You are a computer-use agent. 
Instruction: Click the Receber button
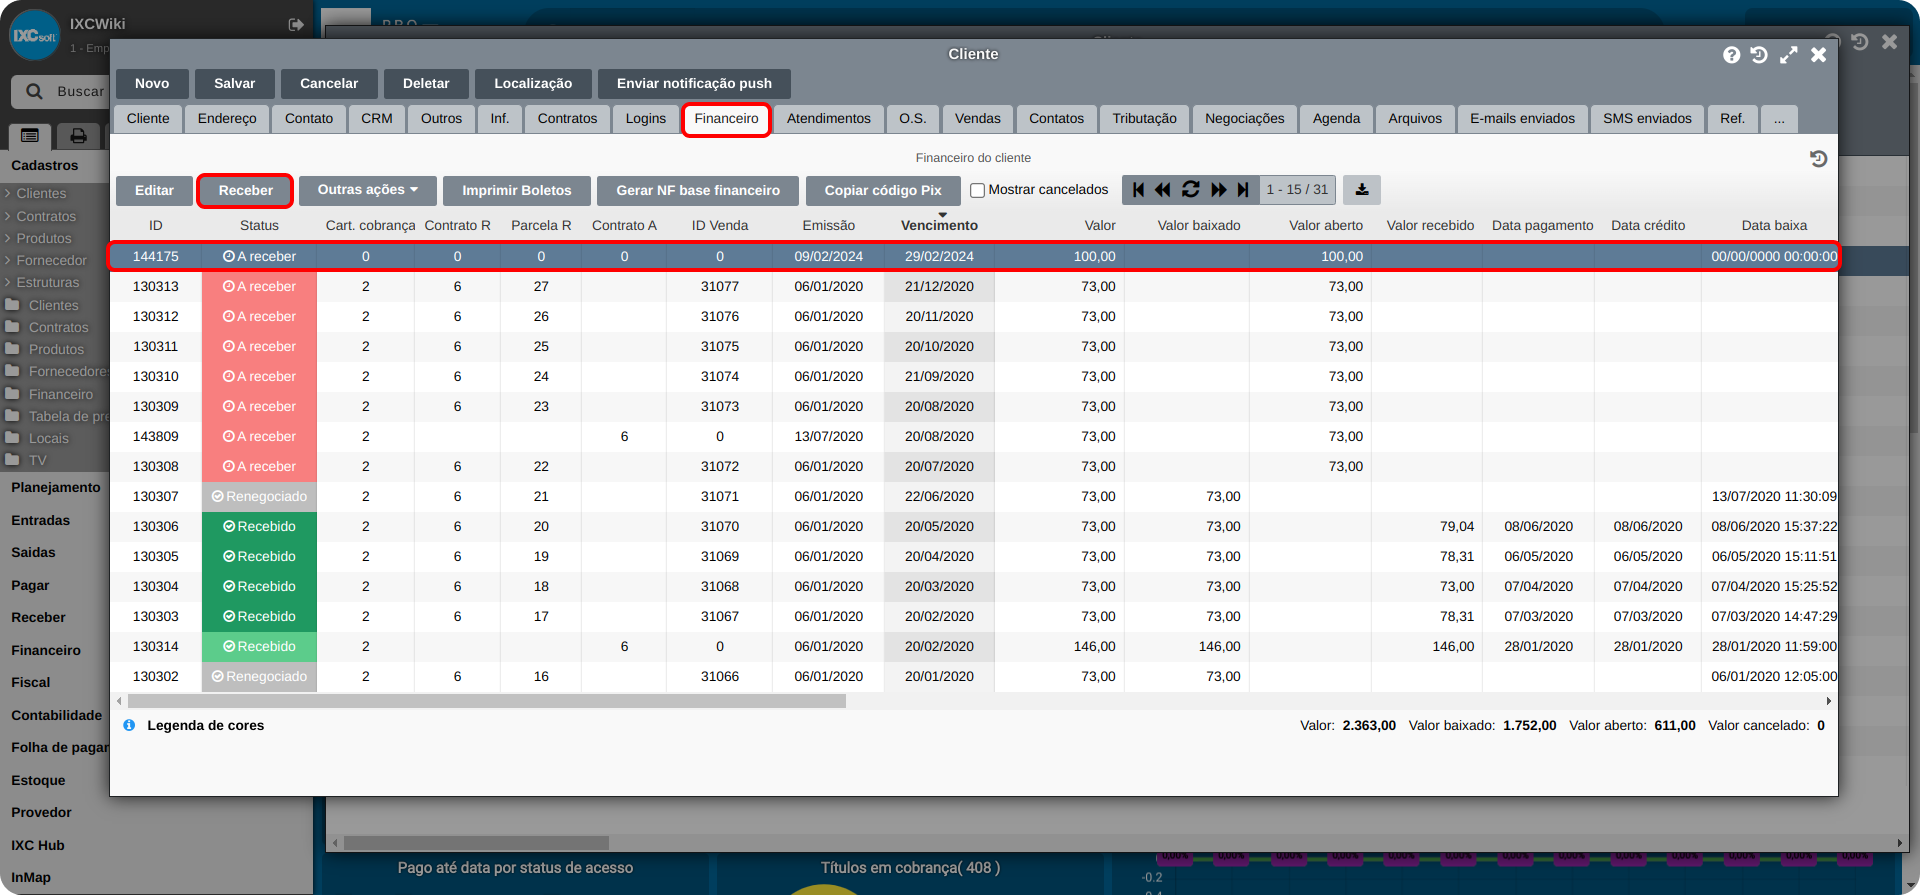click(245, 190)
